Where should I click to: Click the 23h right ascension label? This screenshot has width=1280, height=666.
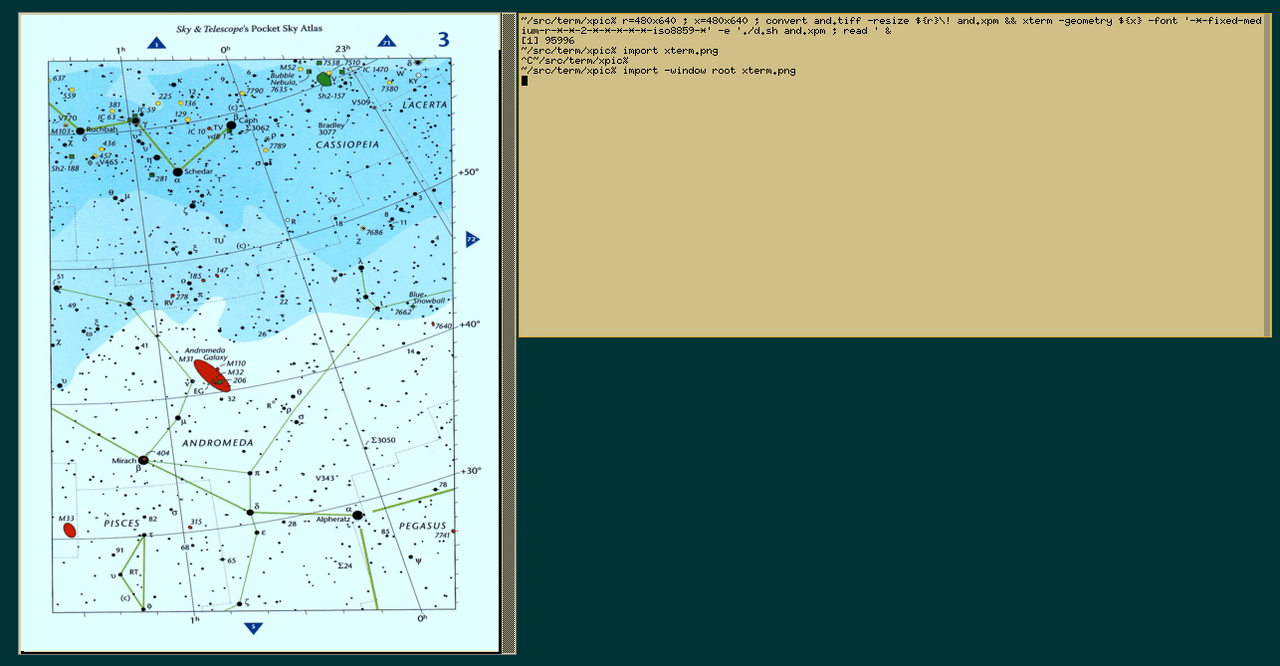[x=343, y=49]
